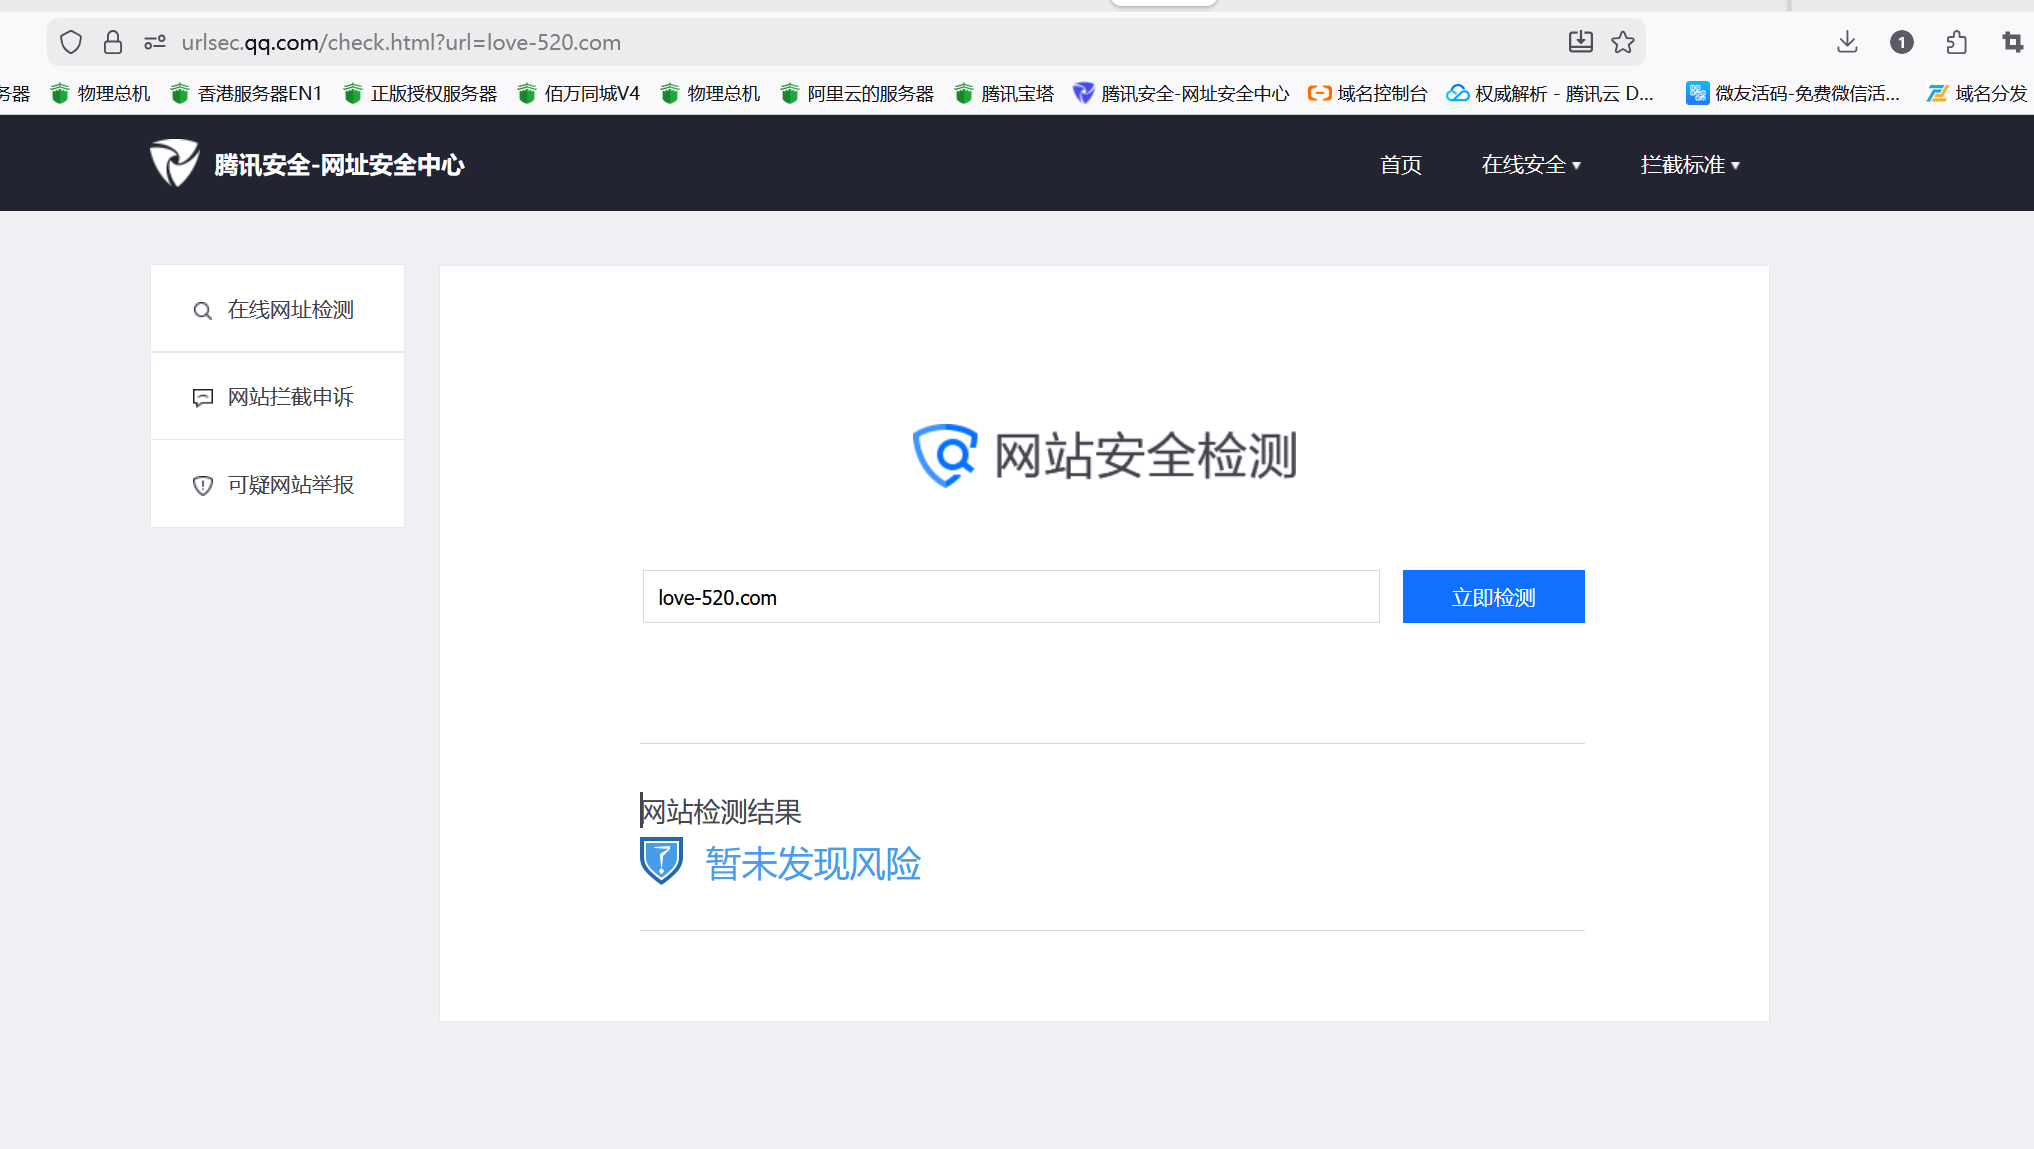This screenshot has height=1149, width=2034.
Task: Select 首页 in the top navigation
Action: point(1400,165)
